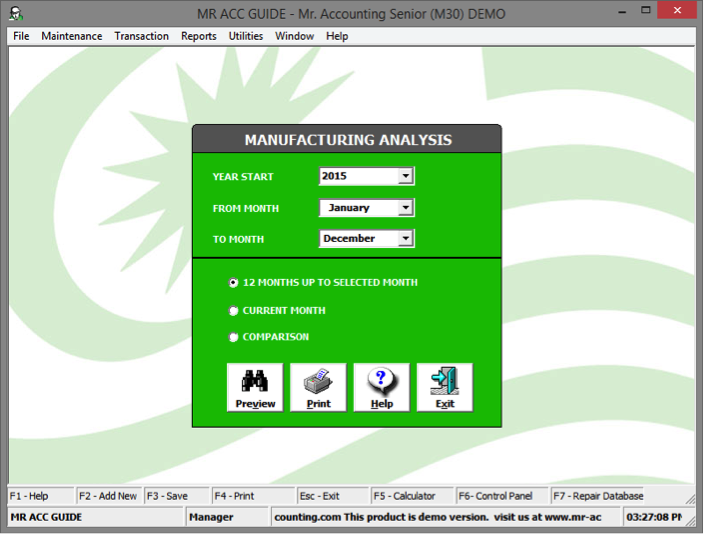
Task: Click the TO MONTH label
Action: (238, 239)
